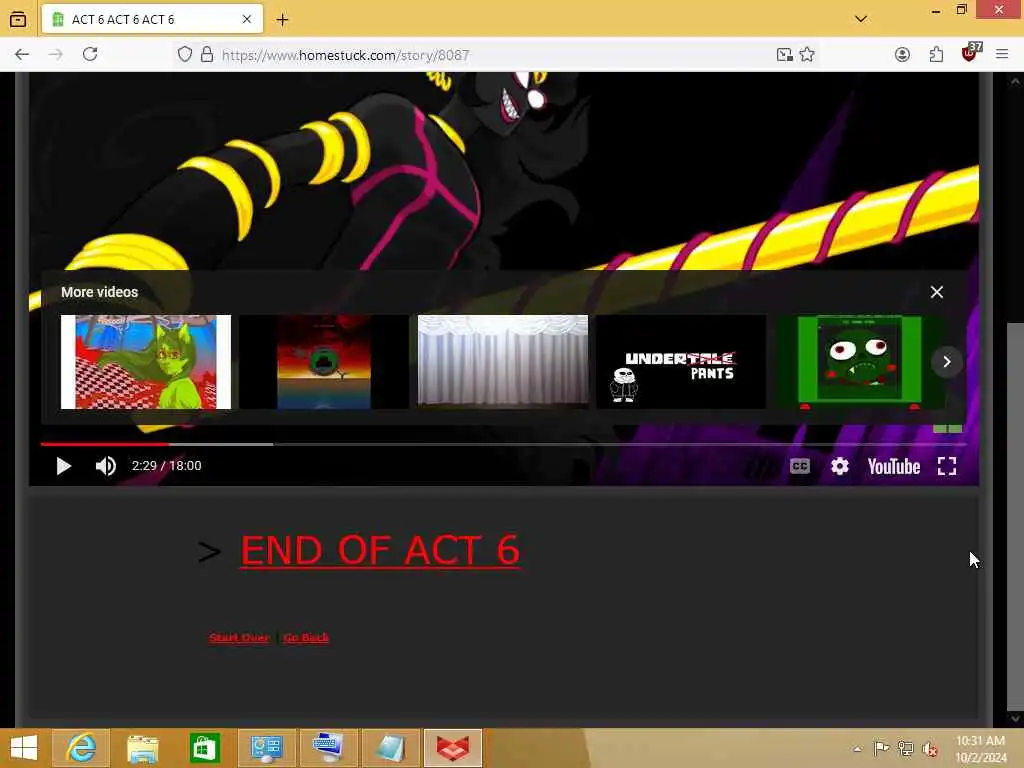The width and height of the screenshot is (1024, 768).
Task: Open tracking protection shield icon
Action: click(185, 55)
